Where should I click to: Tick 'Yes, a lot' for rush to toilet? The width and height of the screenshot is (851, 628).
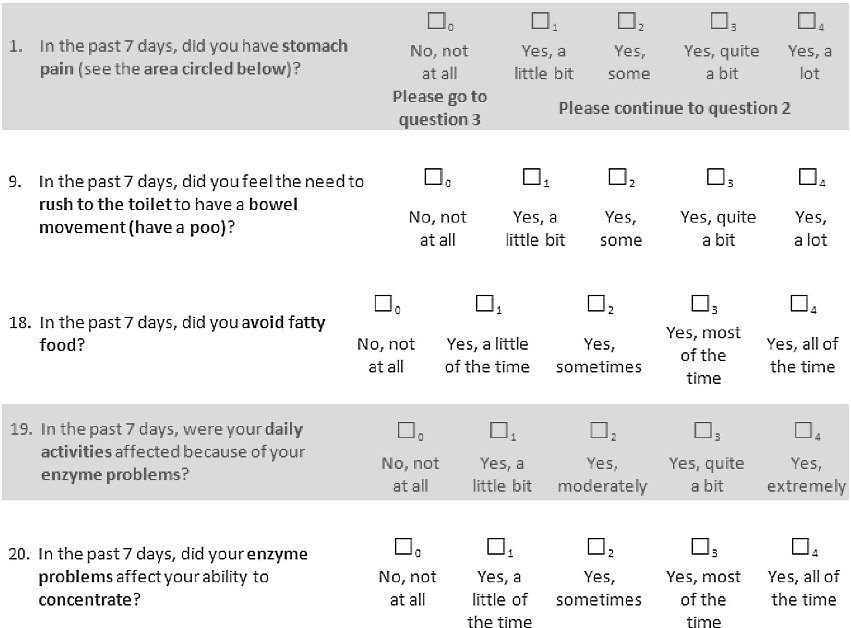807,177
